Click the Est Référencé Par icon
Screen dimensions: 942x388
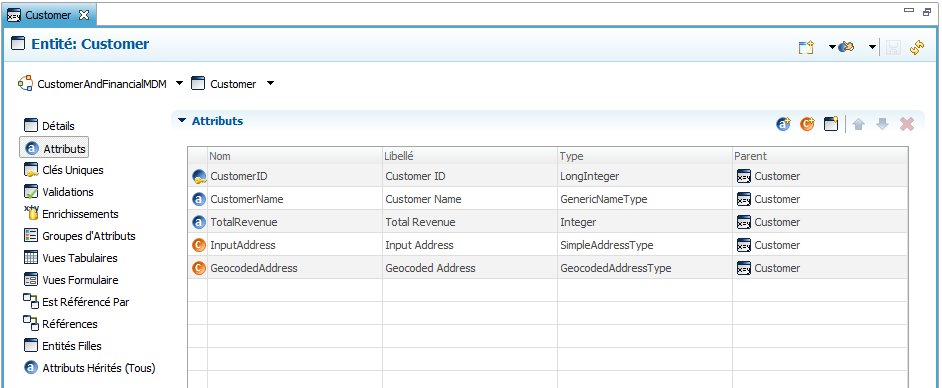[x=31, y=302]
